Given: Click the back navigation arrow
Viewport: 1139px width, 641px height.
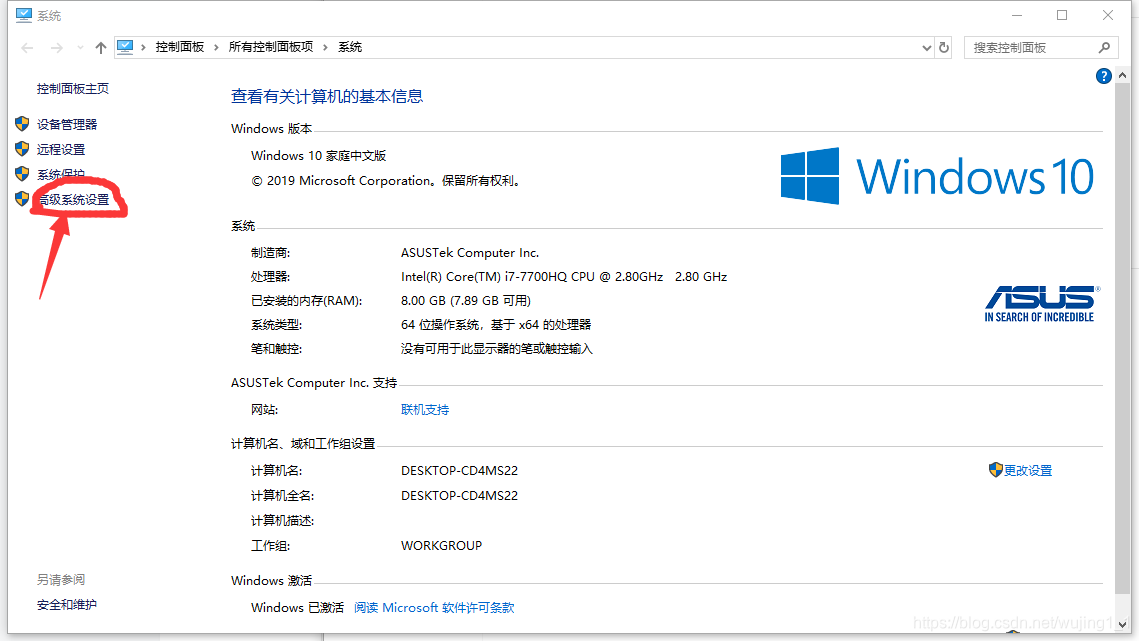Looking at the screenshot, I should coord(28,48).
